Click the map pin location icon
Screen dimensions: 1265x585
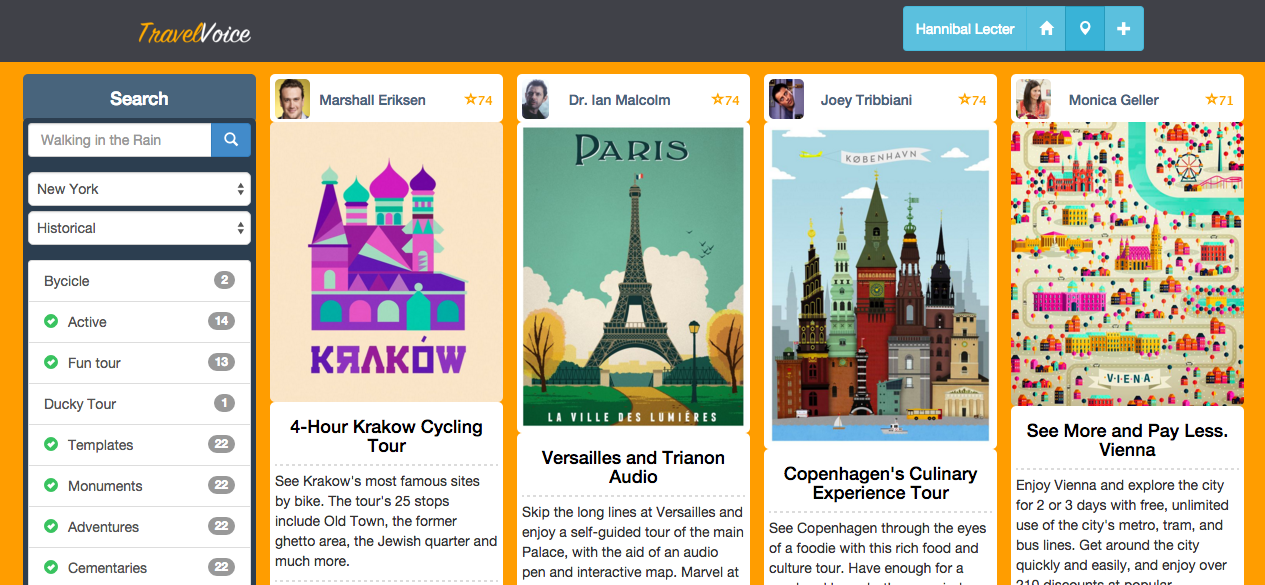pos(1085,29)
